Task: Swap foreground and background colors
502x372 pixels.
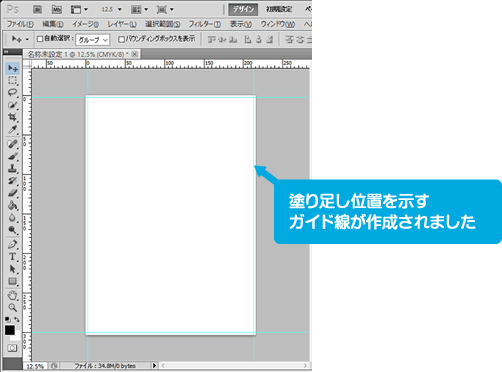Action: [17, 319]
